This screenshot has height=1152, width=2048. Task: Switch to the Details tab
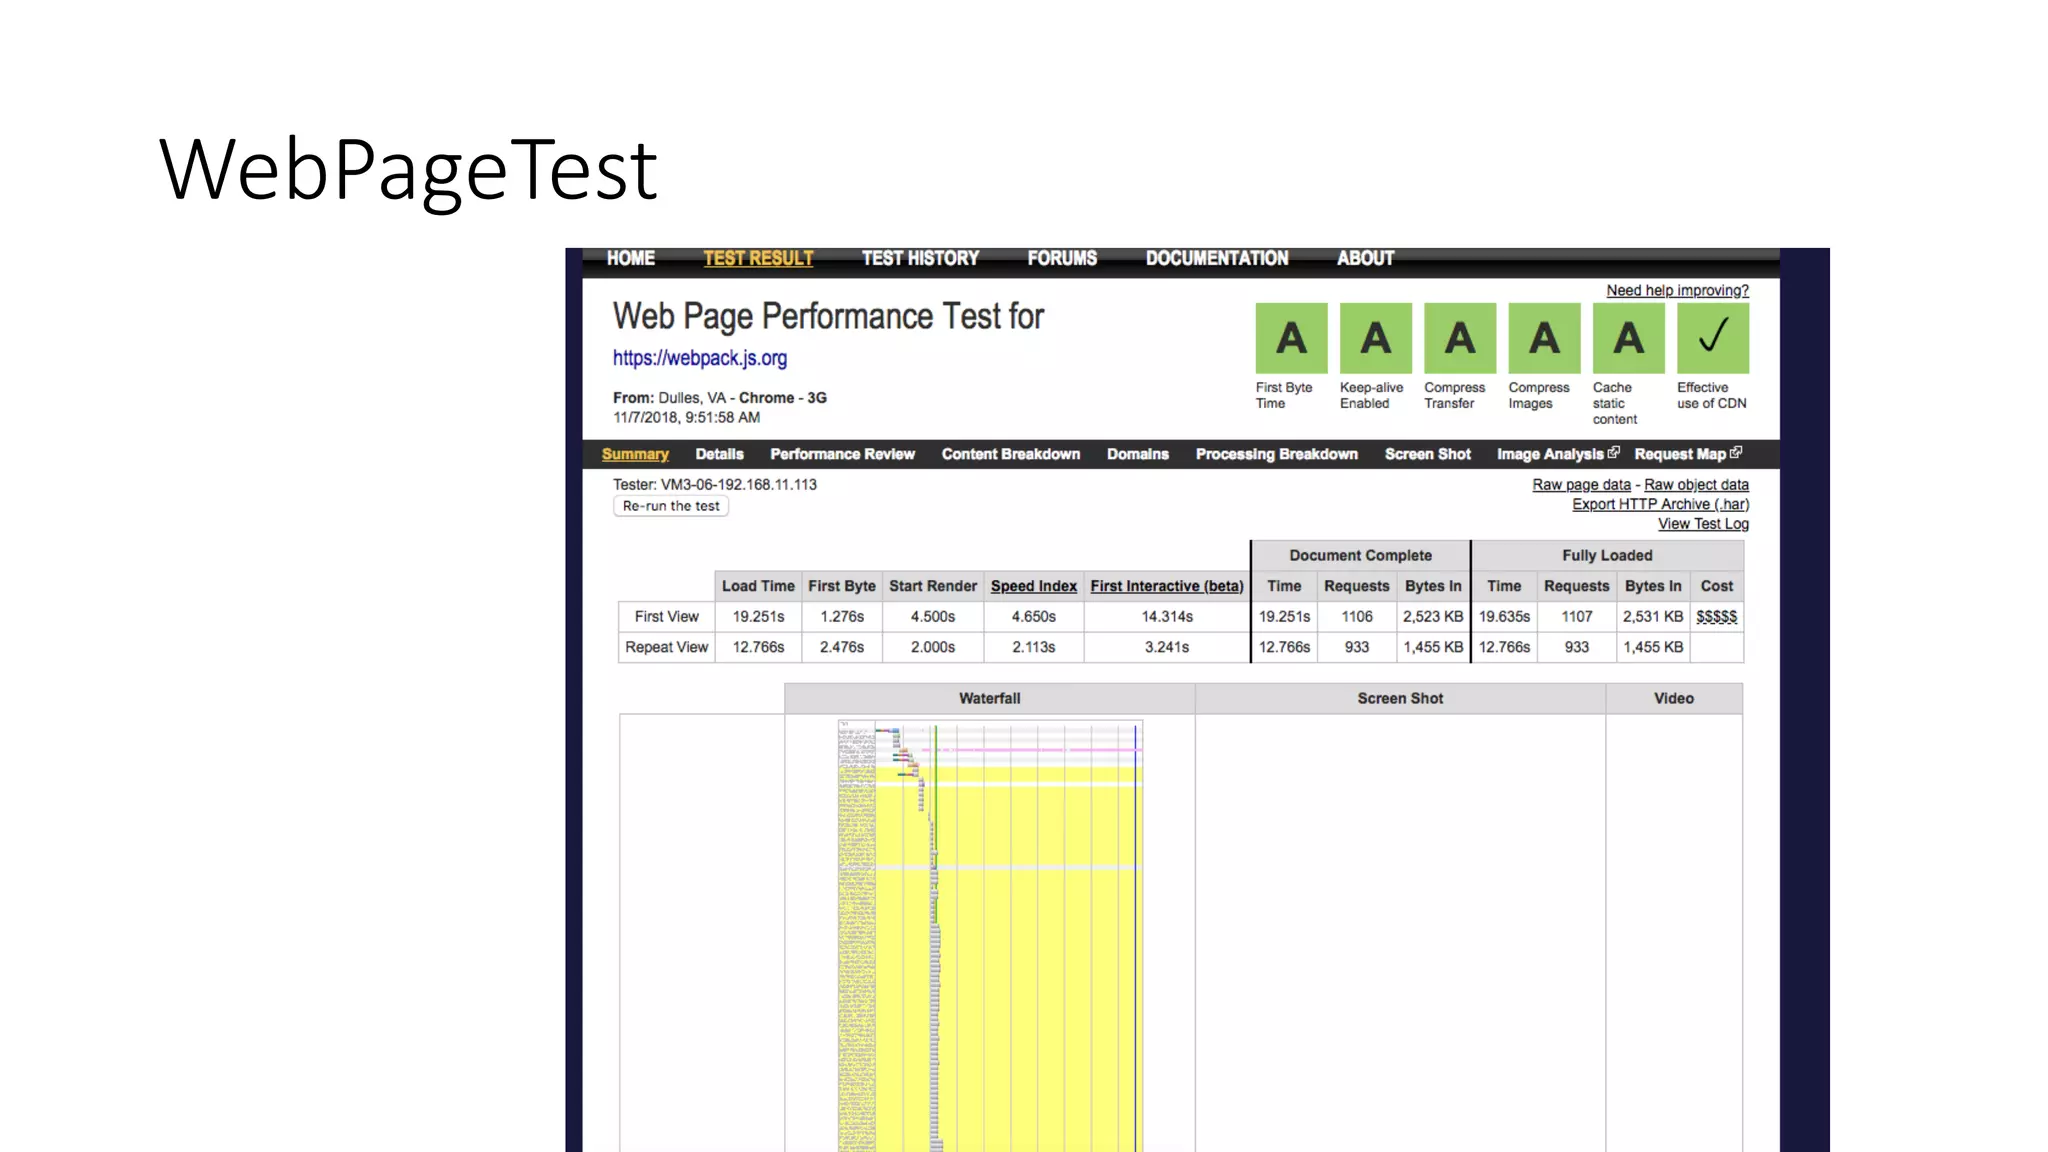tap(719, 454)
